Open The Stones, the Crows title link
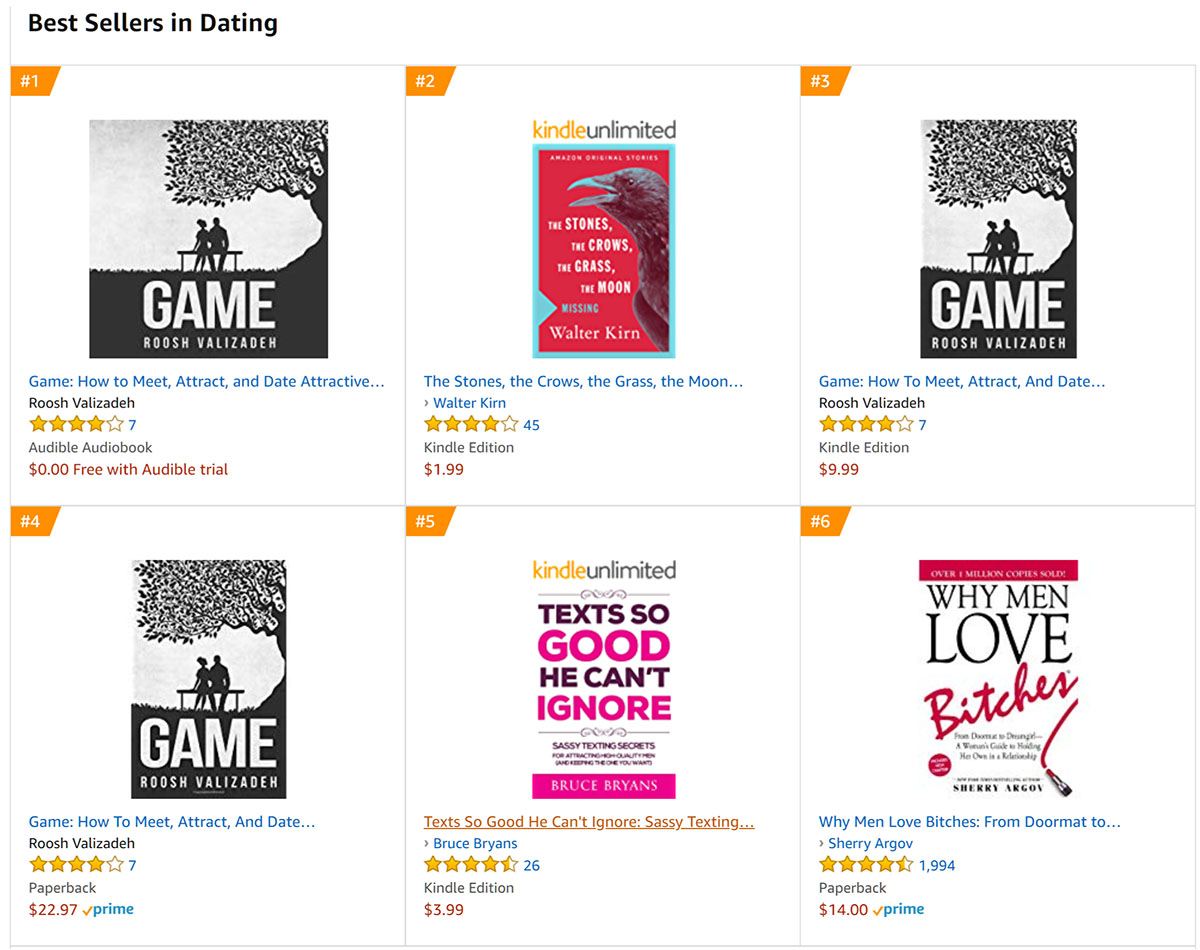1200x950 pixels. tap(583, 381)
